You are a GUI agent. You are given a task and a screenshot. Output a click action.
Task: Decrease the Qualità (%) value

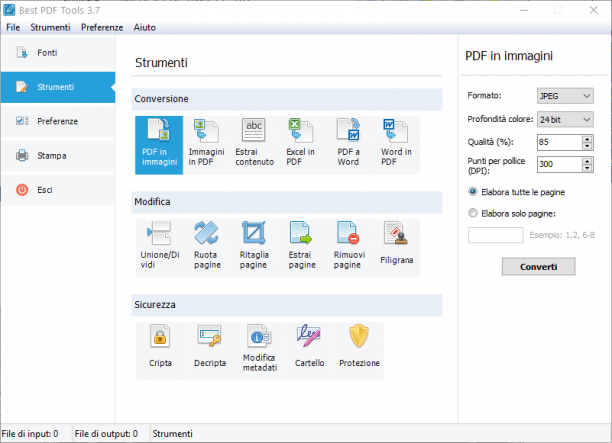[587, 146]
